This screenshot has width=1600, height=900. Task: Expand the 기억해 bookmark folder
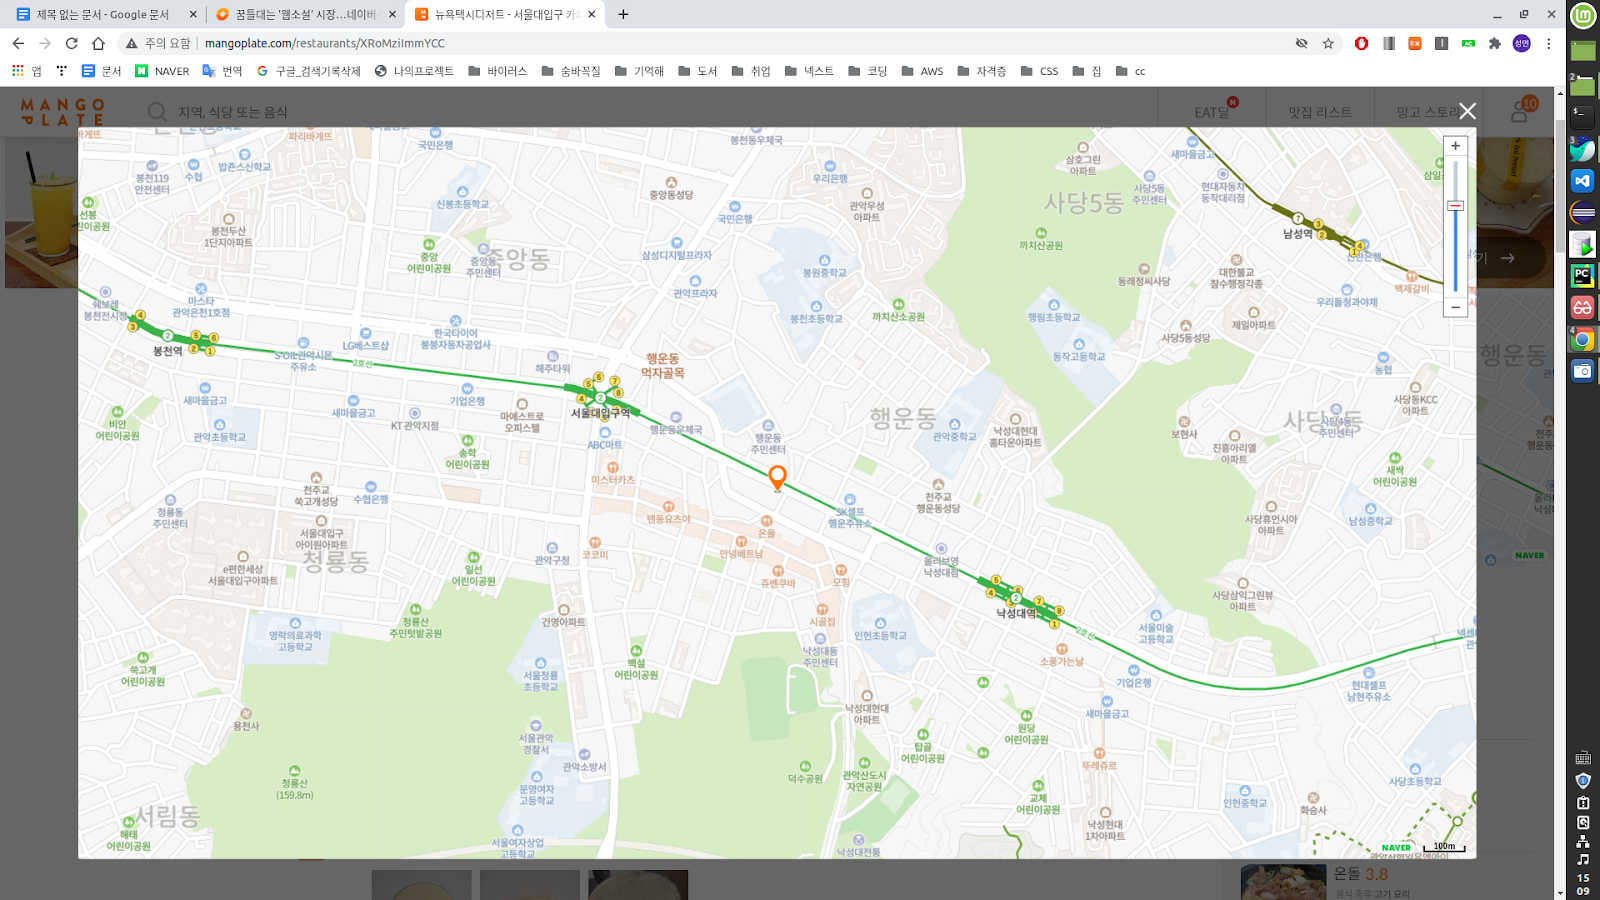click(x=639, y=71)
